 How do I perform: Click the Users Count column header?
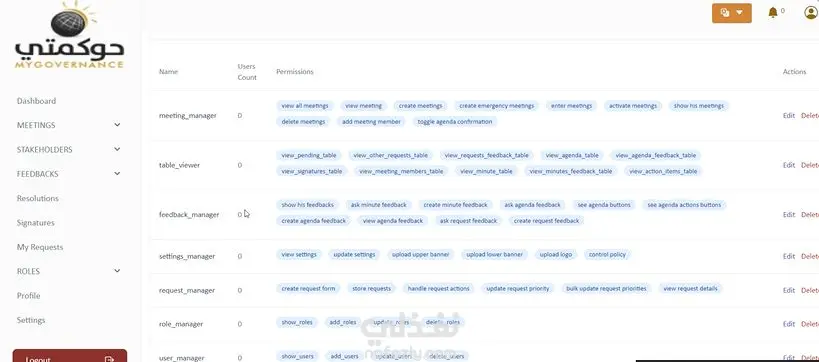(247, 72)
